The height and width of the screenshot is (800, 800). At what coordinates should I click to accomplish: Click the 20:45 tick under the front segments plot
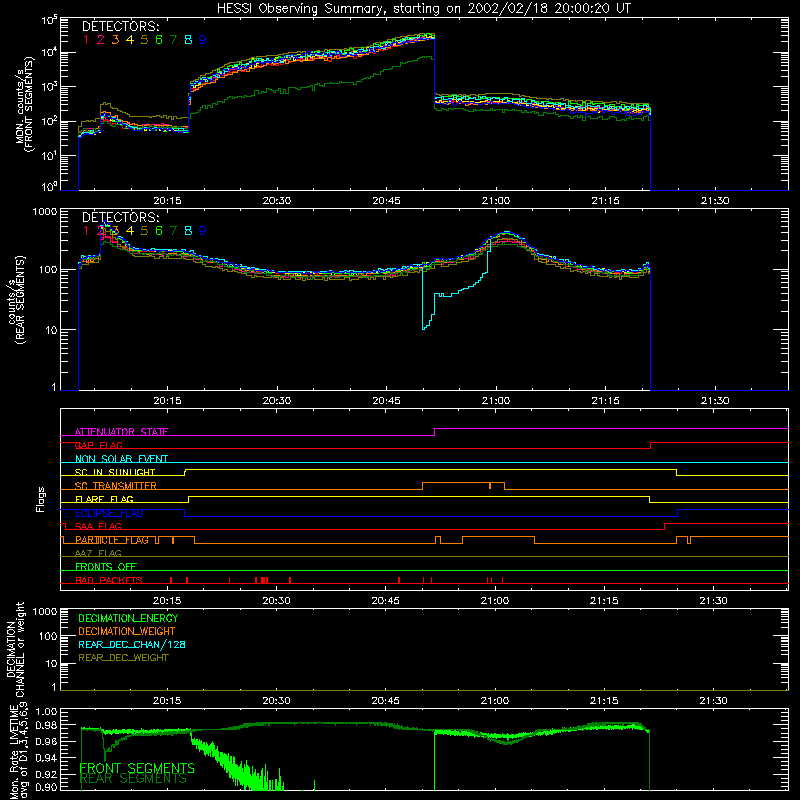pos(386,201)
